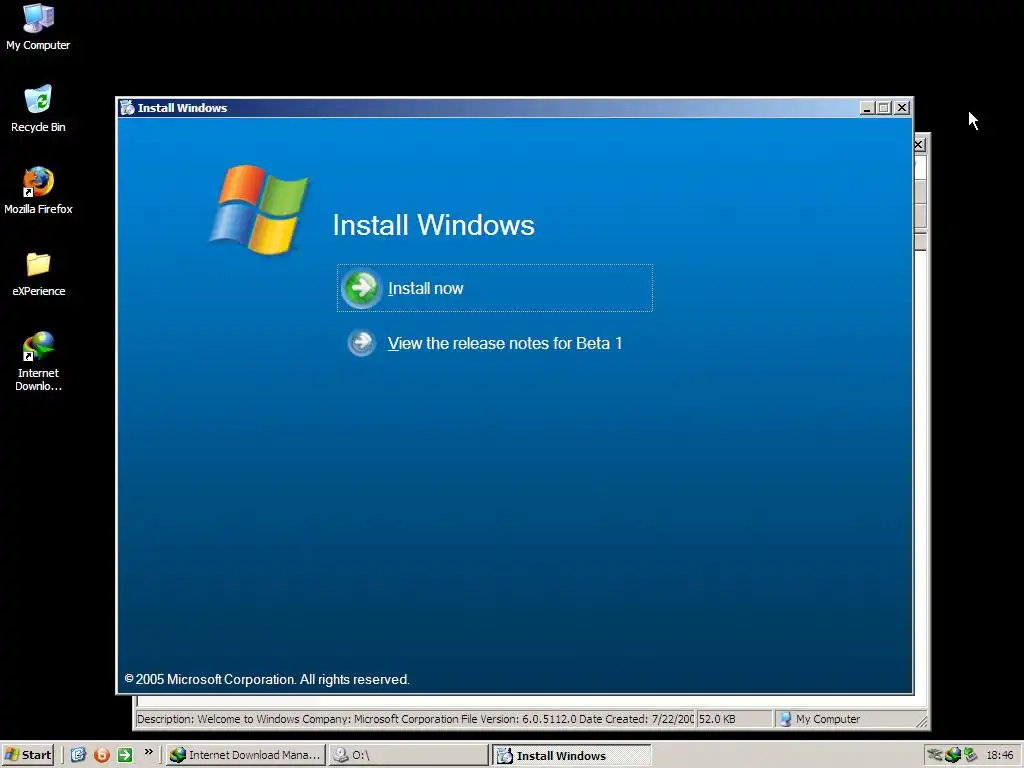Select the Internet Download Manager desktop shortcut
This screenshot has width=1024, height=768.
(x=38, y=362)
